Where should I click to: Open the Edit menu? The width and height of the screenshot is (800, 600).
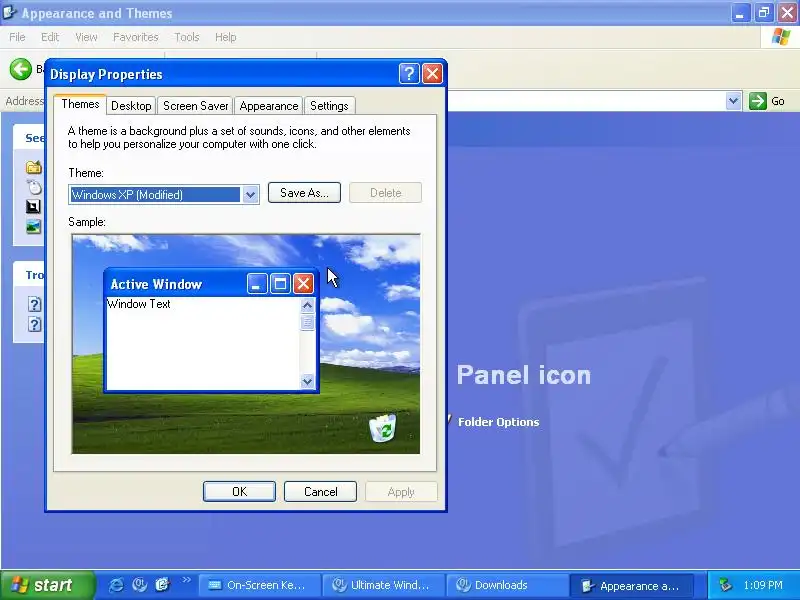(x=50, y=37)
